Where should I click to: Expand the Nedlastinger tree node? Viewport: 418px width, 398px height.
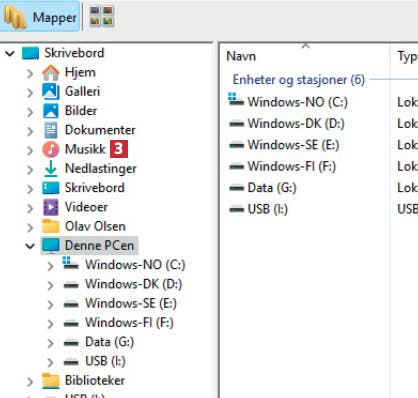click(30, 169)
